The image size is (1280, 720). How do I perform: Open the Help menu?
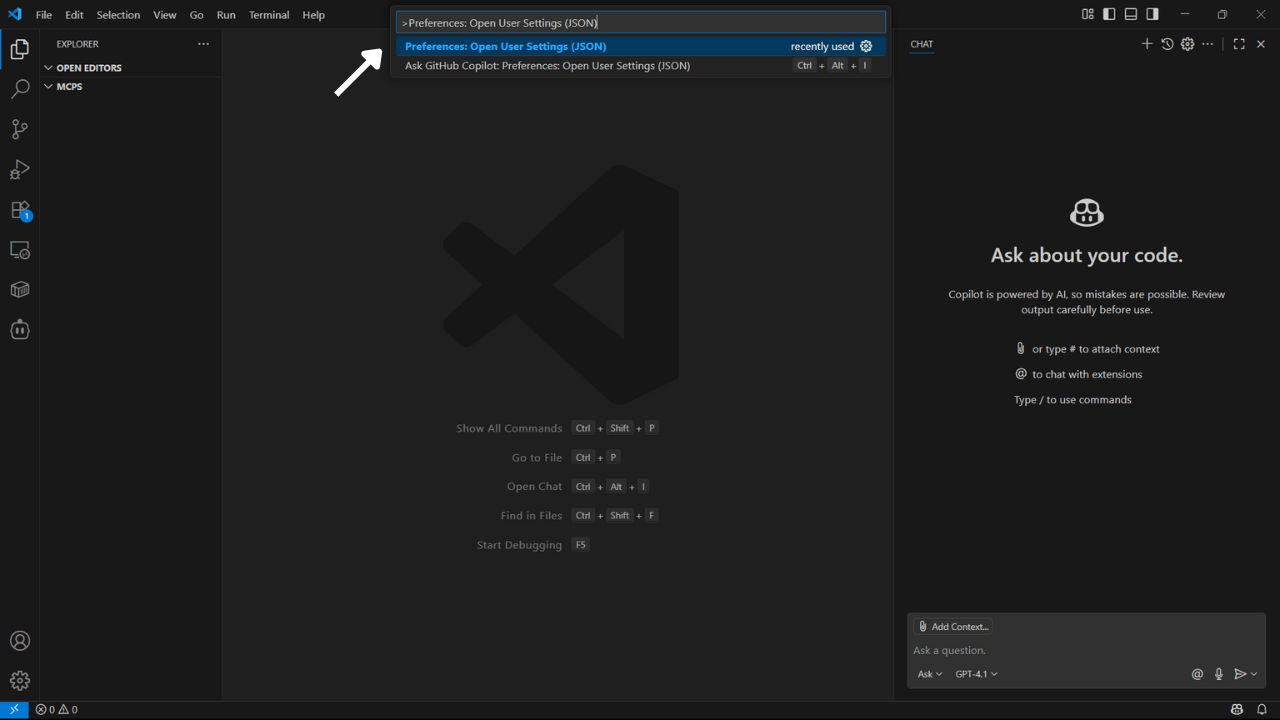[x=313, y=15]
